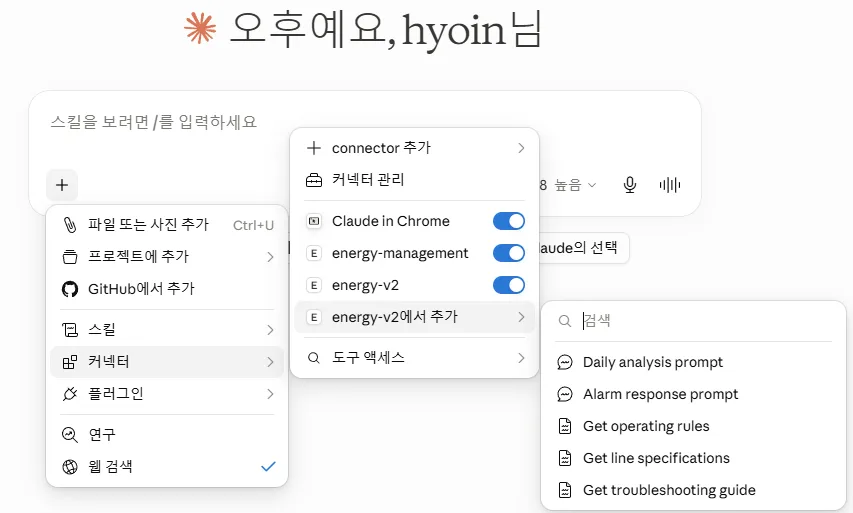Click the toolbox icon for 커넥터 관리
853x513 pixels.
314,180
